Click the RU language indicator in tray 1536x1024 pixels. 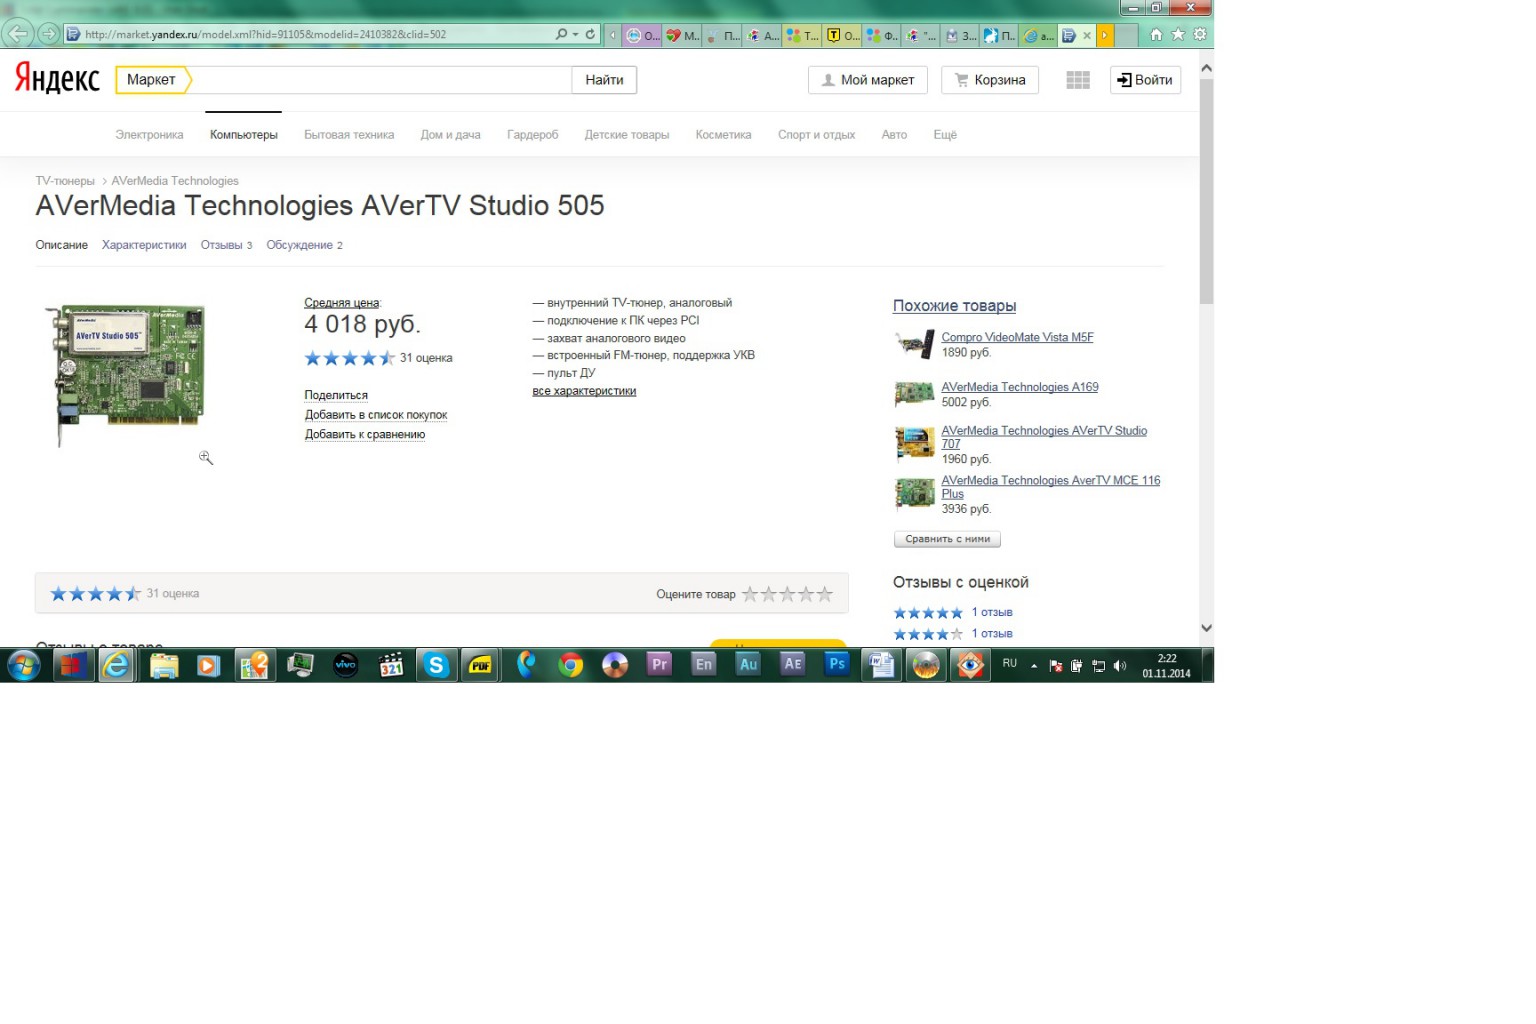1010,664
